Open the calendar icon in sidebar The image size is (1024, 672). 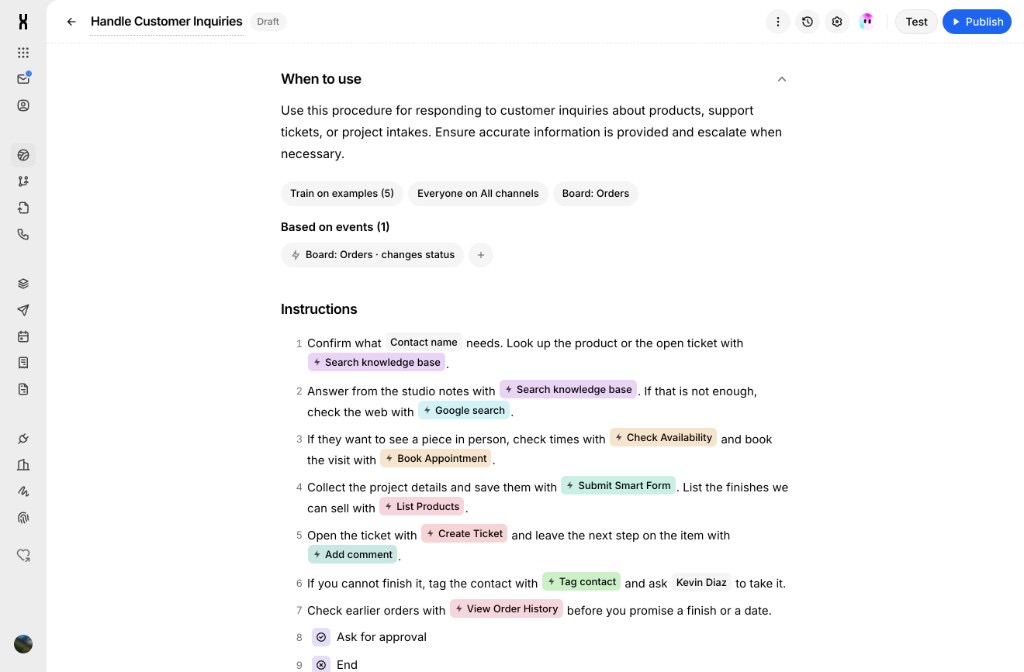click(x=23, y=336)
